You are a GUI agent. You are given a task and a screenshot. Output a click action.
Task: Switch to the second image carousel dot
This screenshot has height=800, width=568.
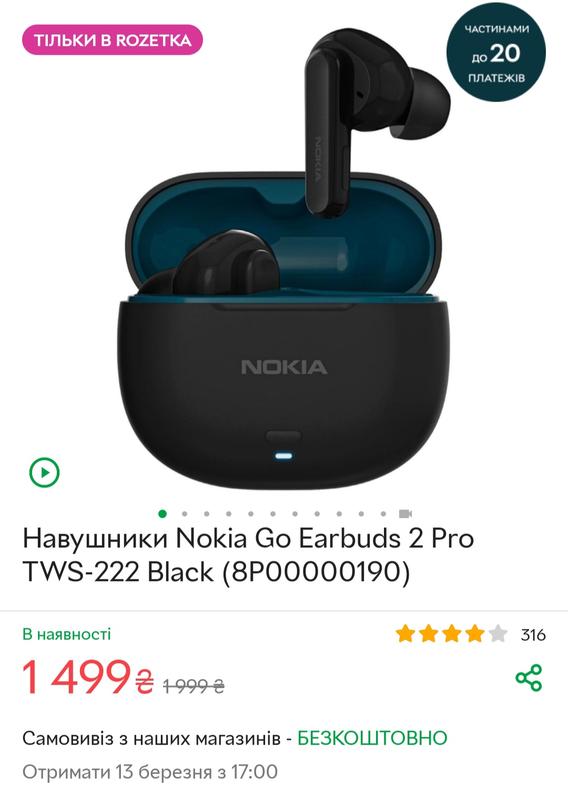tap(184, 514)
